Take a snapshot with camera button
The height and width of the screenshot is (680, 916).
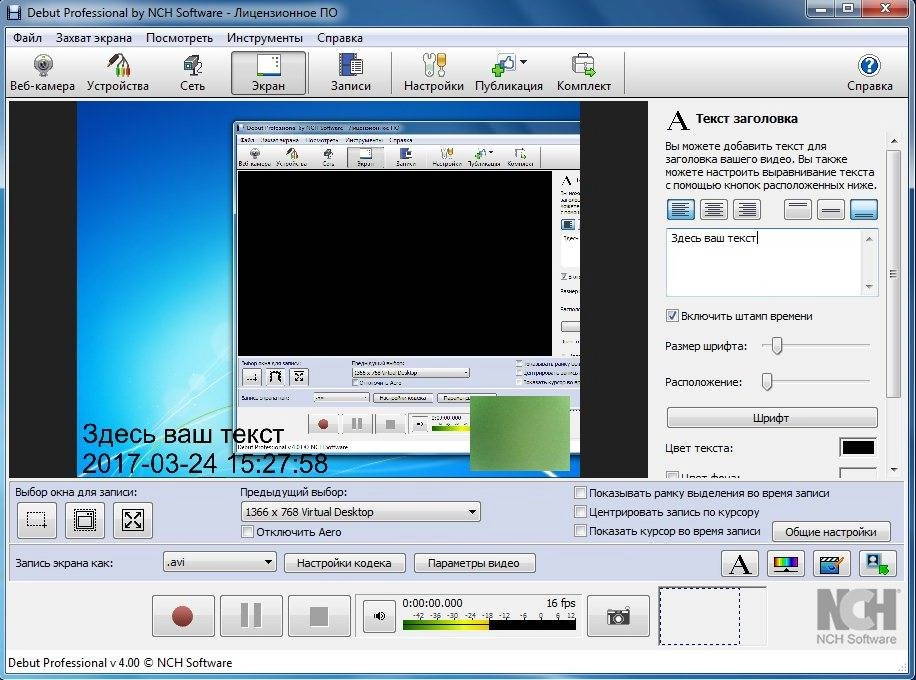pos(618,616)
